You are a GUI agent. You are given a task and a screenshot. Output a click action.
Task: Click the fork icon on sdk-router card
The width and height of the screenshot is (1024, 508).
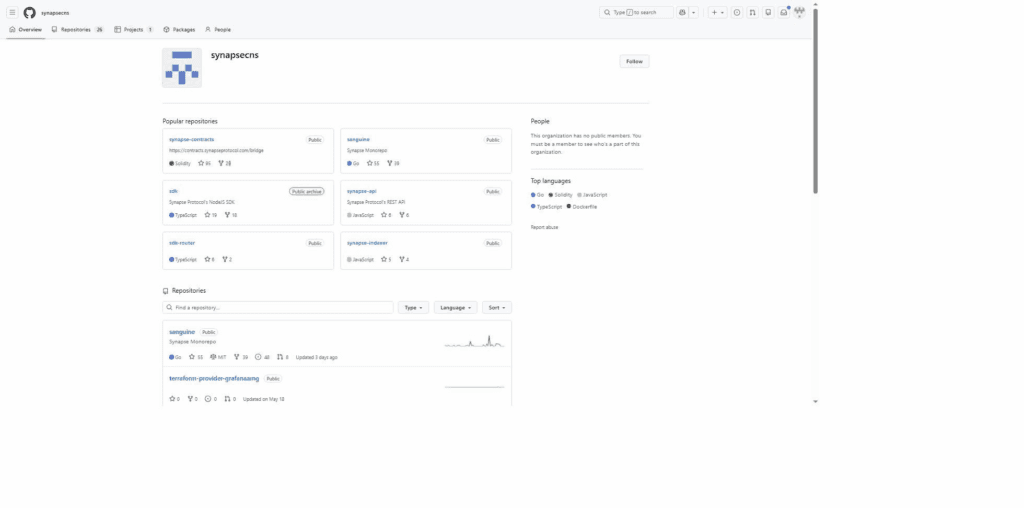[x=225, y=259]
